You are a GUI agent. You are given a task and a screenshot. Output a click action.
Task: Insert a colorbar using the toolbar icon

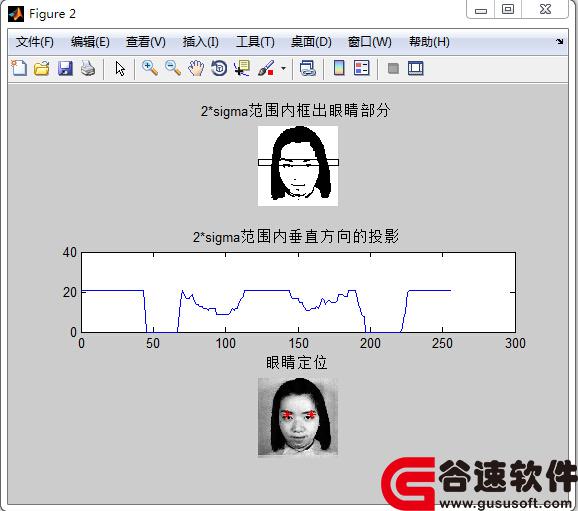[339, 68]
